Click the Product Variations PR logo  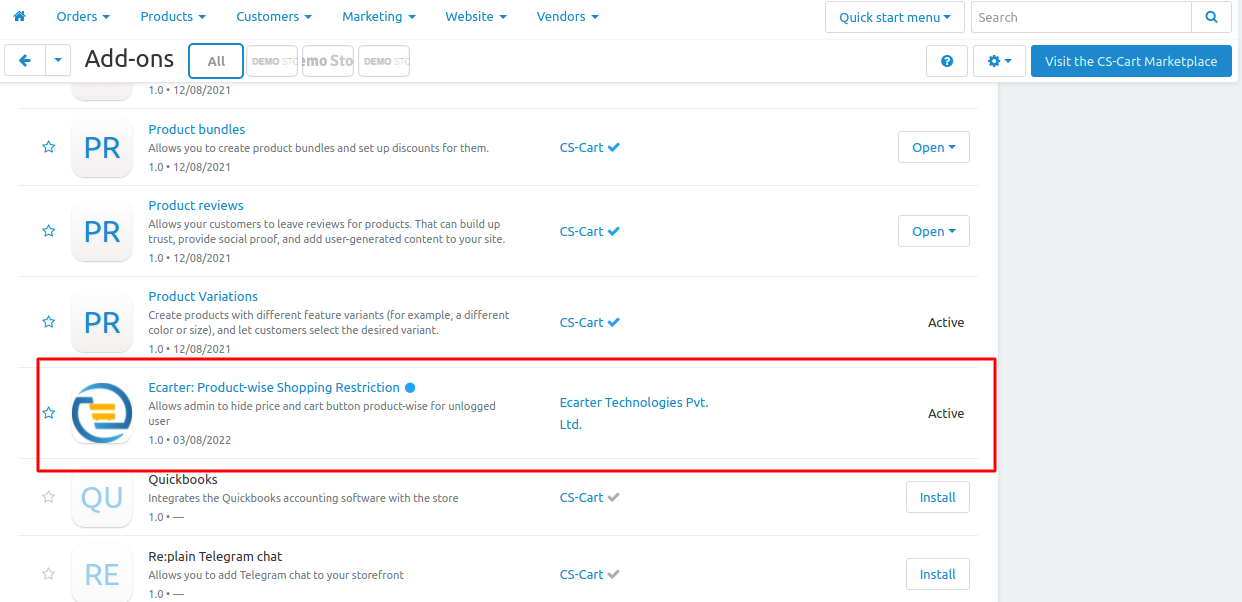coord(102,323)
